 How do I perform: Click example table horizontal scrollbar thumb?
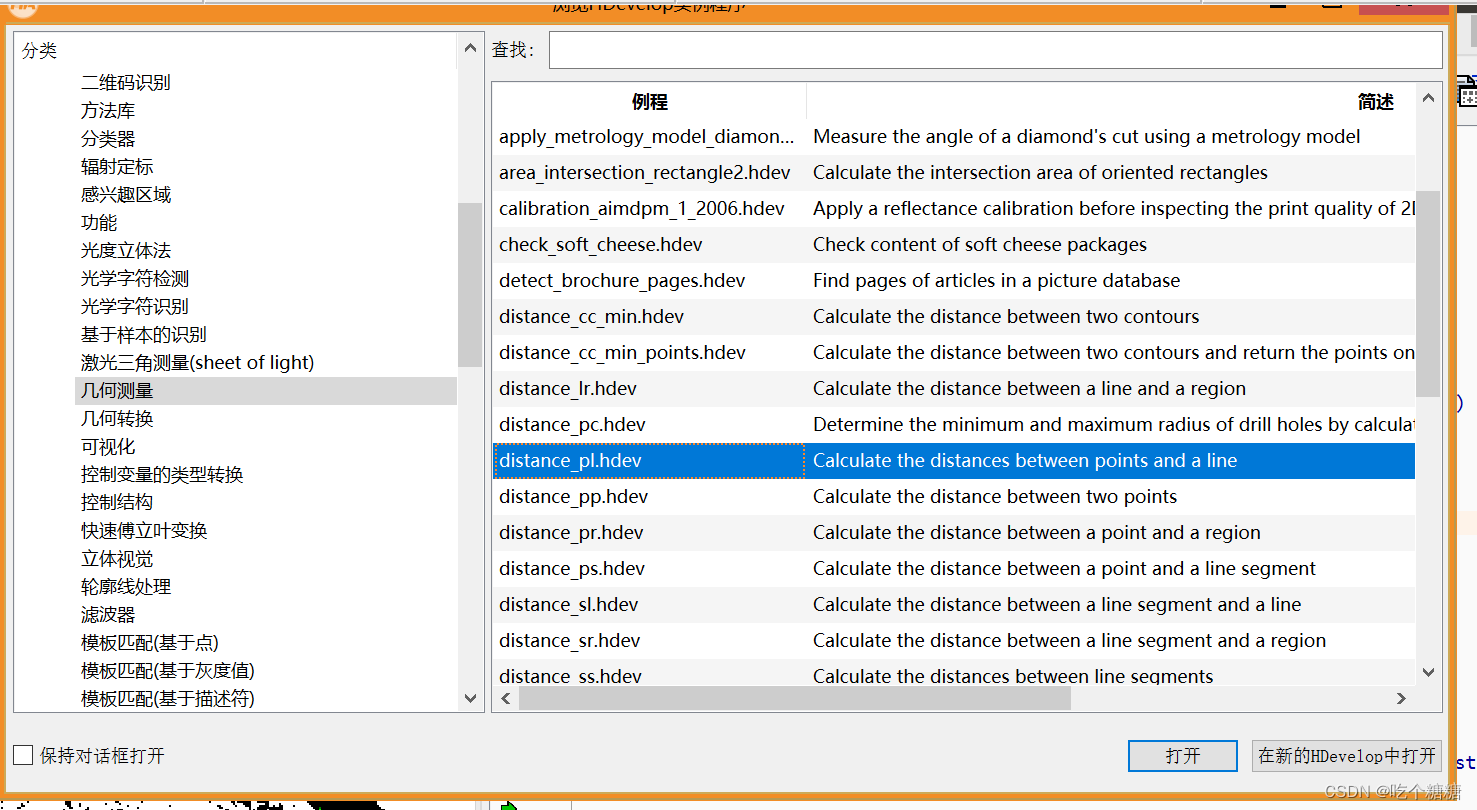click(x=795, y=698)
